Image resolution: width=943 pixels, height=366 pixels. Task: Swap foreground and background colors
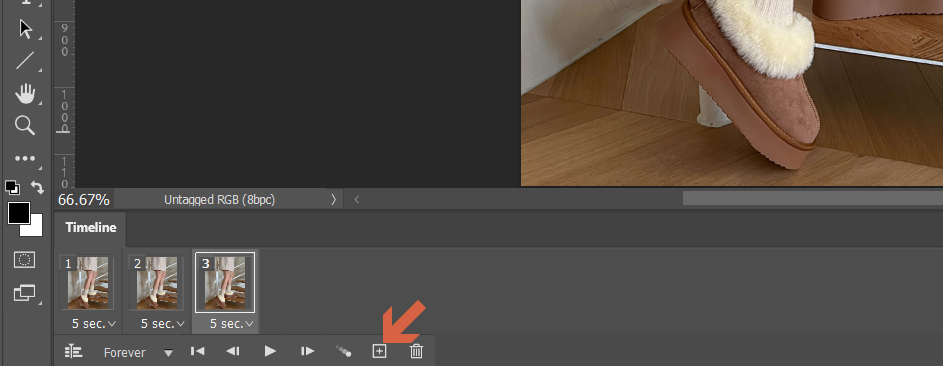tap(37, 188)
